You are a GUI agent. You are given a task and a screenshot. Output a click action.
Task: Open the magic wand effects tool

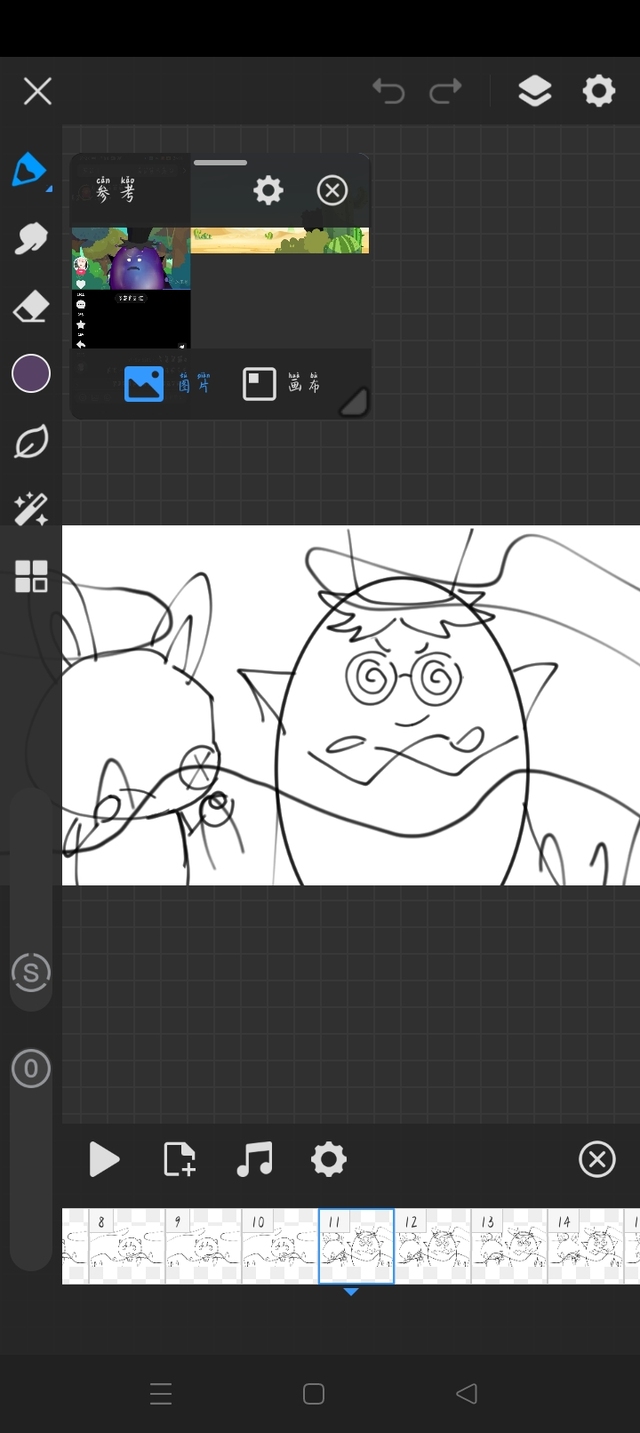coord(30,509)
